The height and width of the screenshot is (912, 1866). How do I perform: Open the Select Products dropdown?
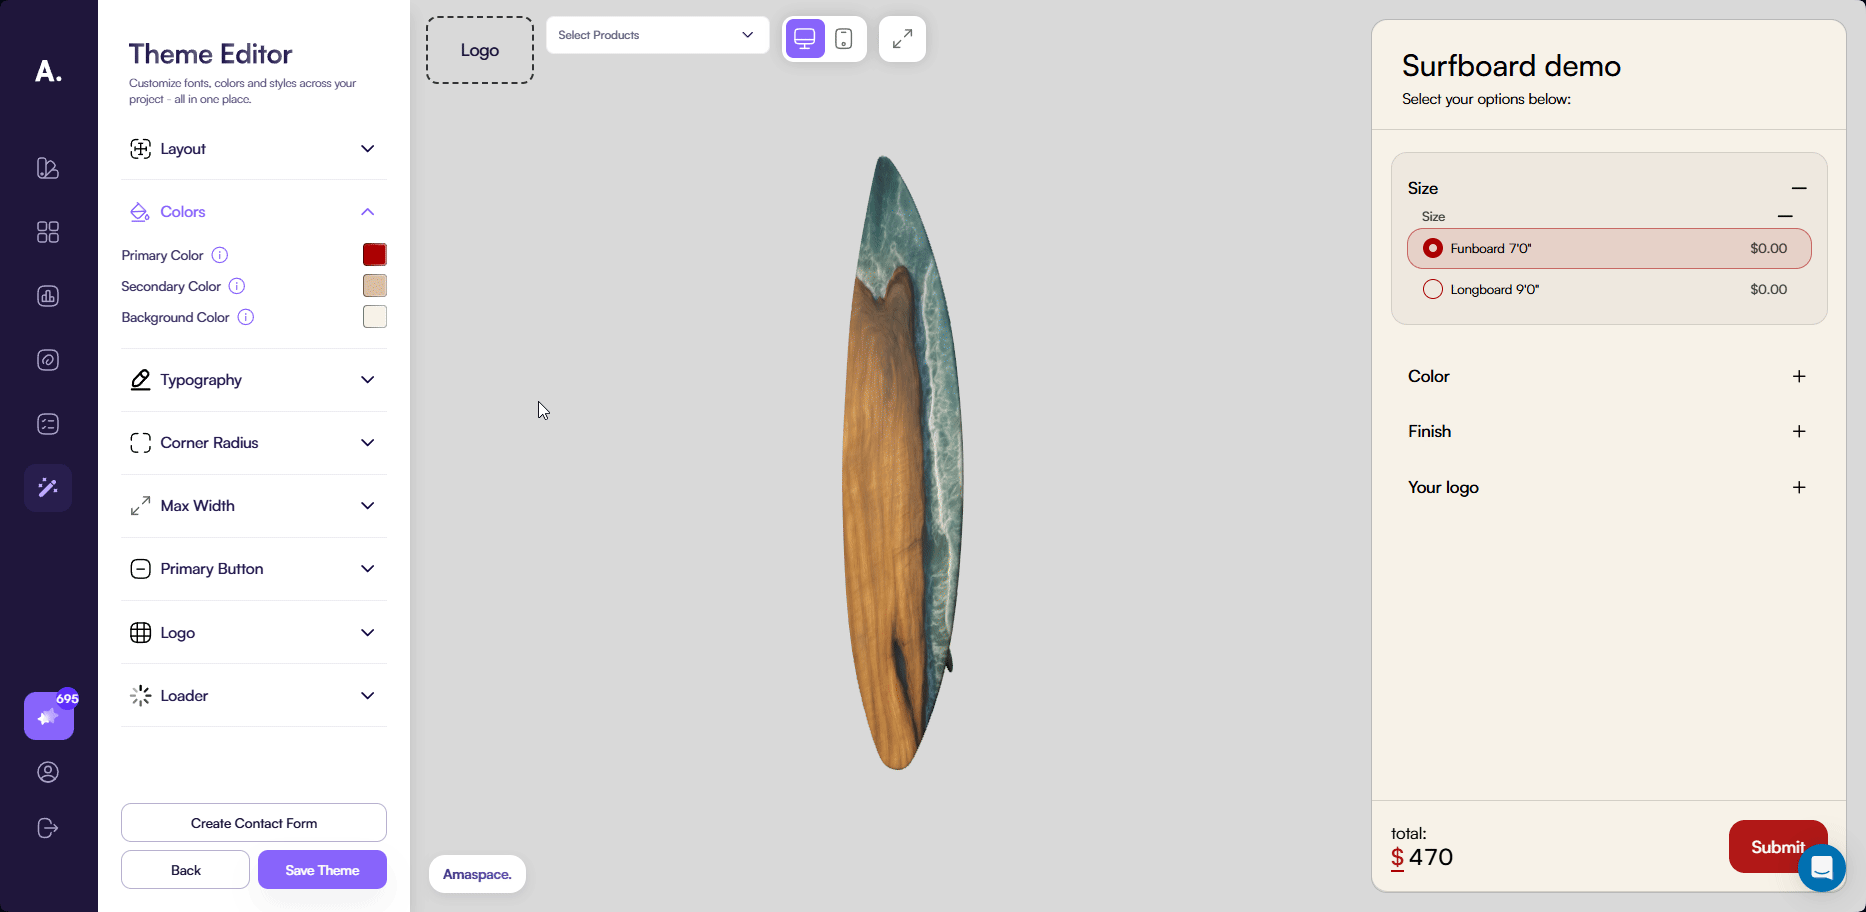coord(657,35)
